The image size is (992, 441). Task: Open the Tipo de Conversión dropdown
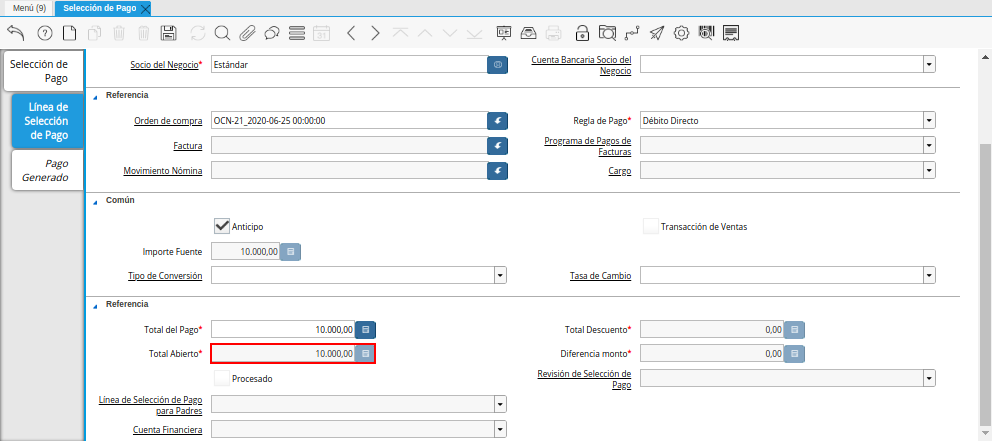500,275
